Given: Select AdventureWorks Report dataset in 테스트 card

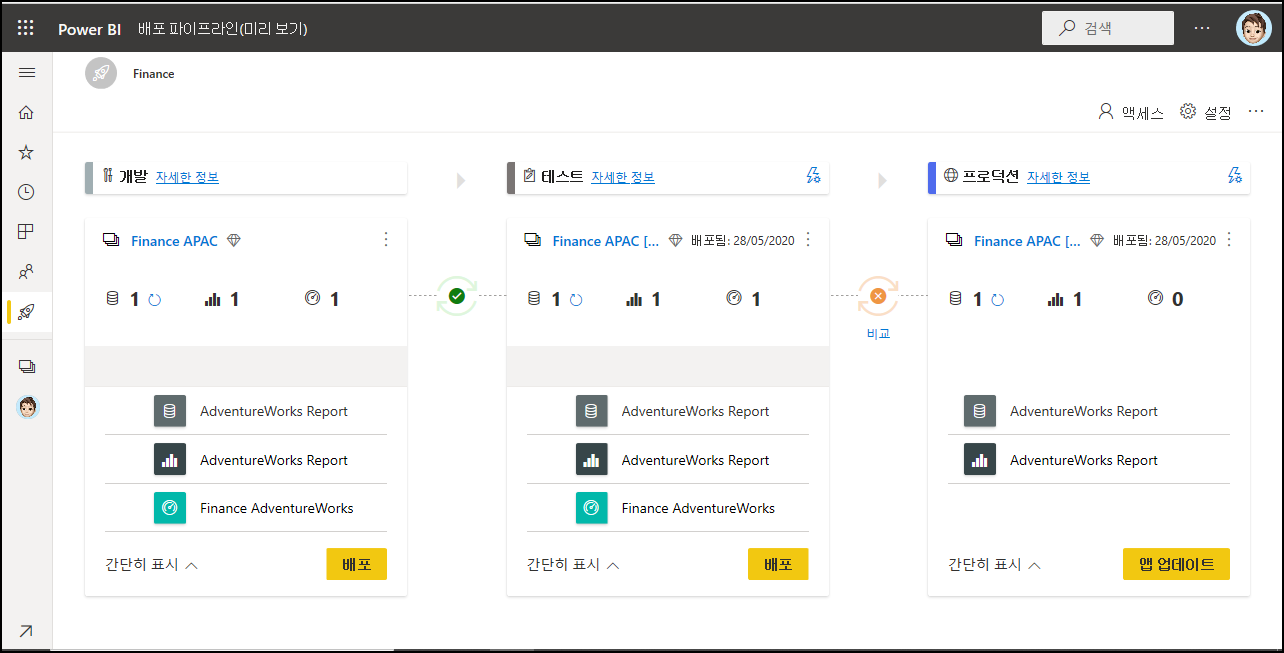Looking at the screenshot, I should pos(667,411).
